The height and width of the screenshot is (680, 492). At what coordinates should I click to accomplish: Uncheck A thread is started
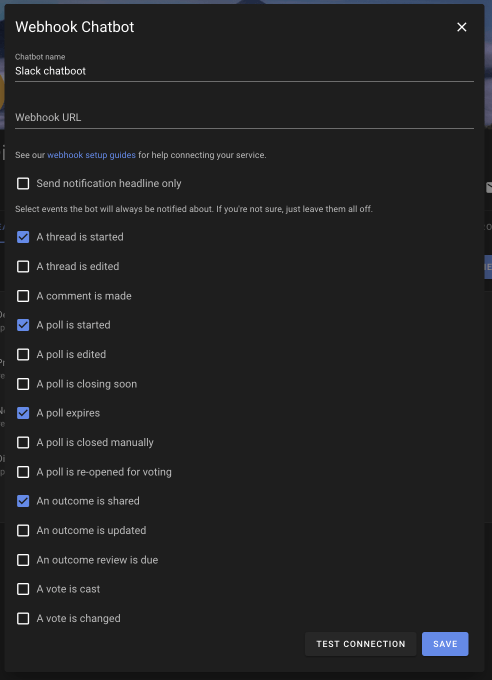coord(23,237)
